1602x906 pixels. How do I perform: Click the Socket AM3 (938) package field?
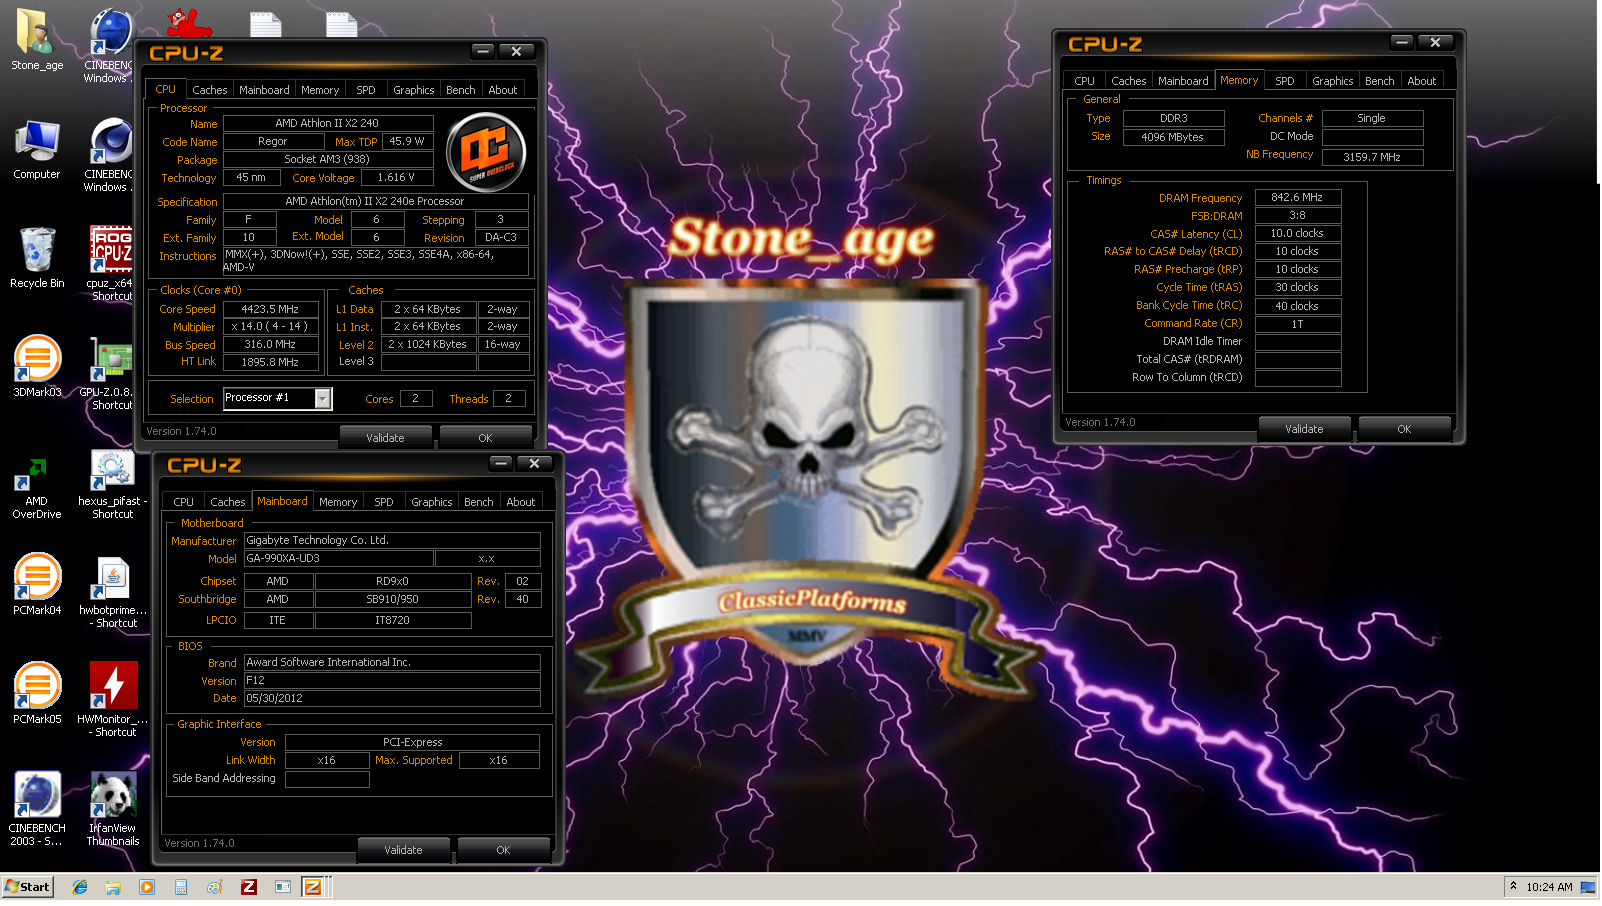[x=328, y=159]
